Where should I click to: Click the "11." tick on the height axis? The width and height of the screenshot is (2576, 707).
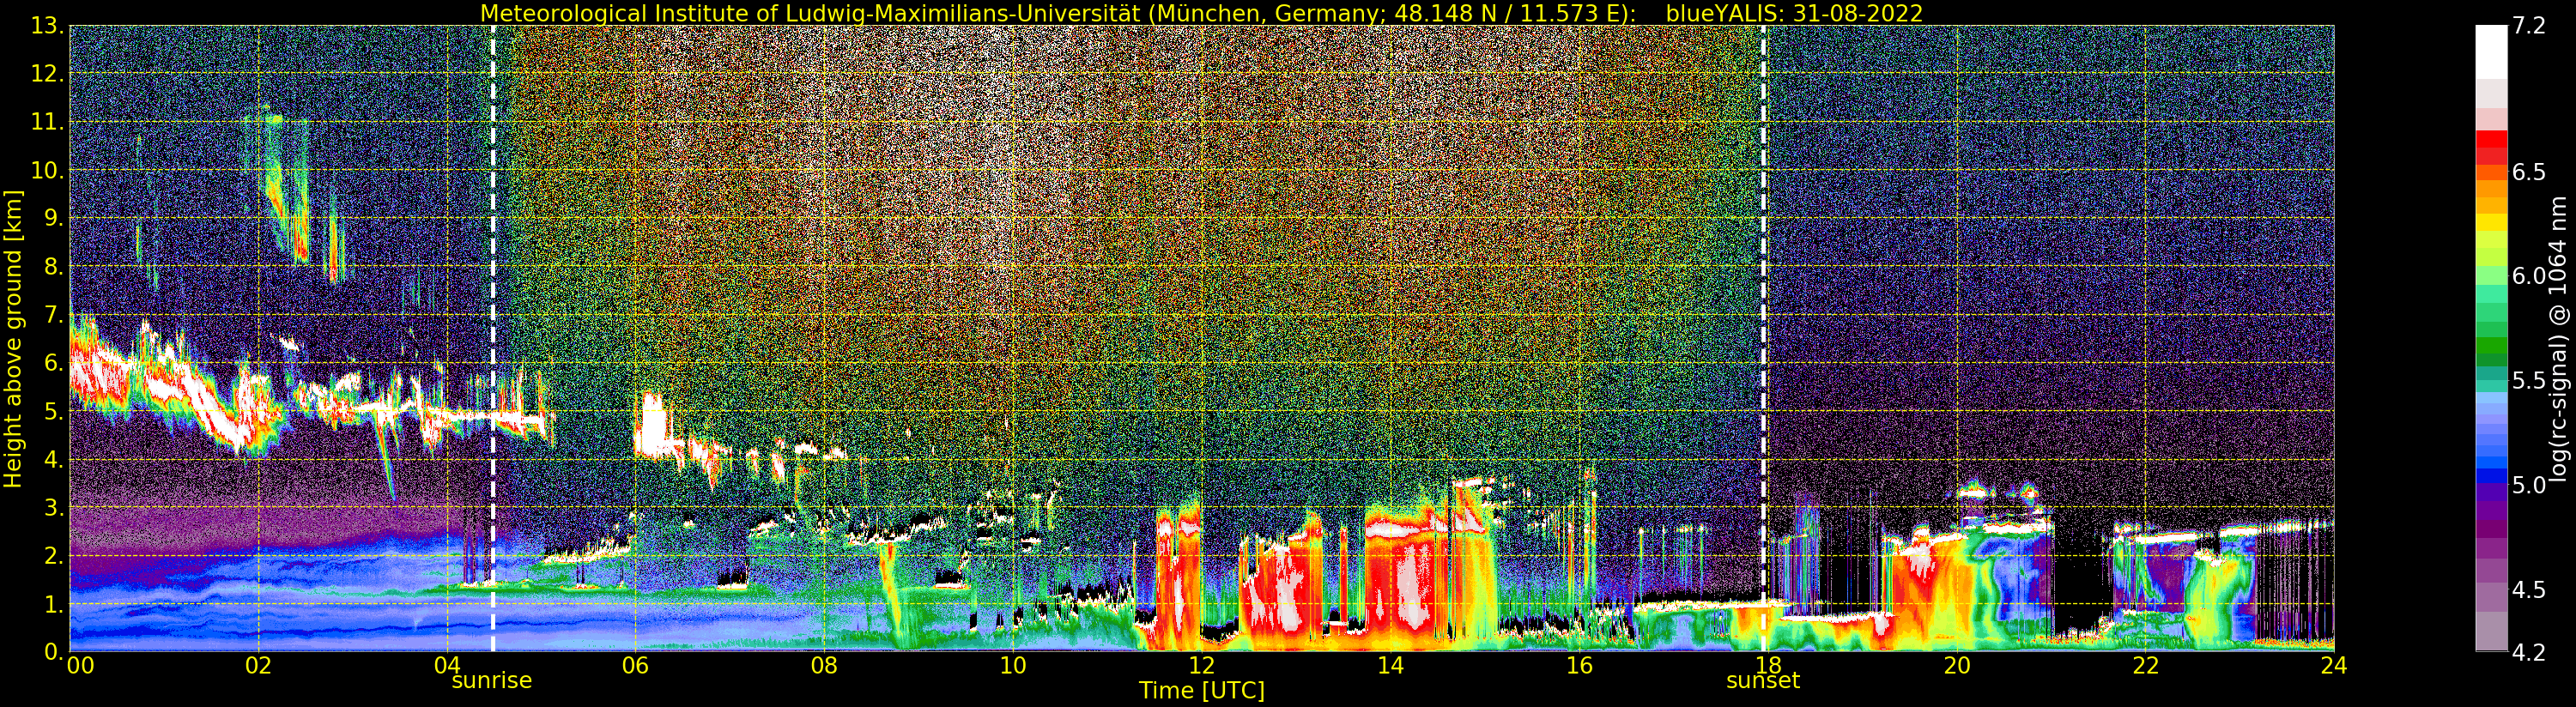click(47, 122)
